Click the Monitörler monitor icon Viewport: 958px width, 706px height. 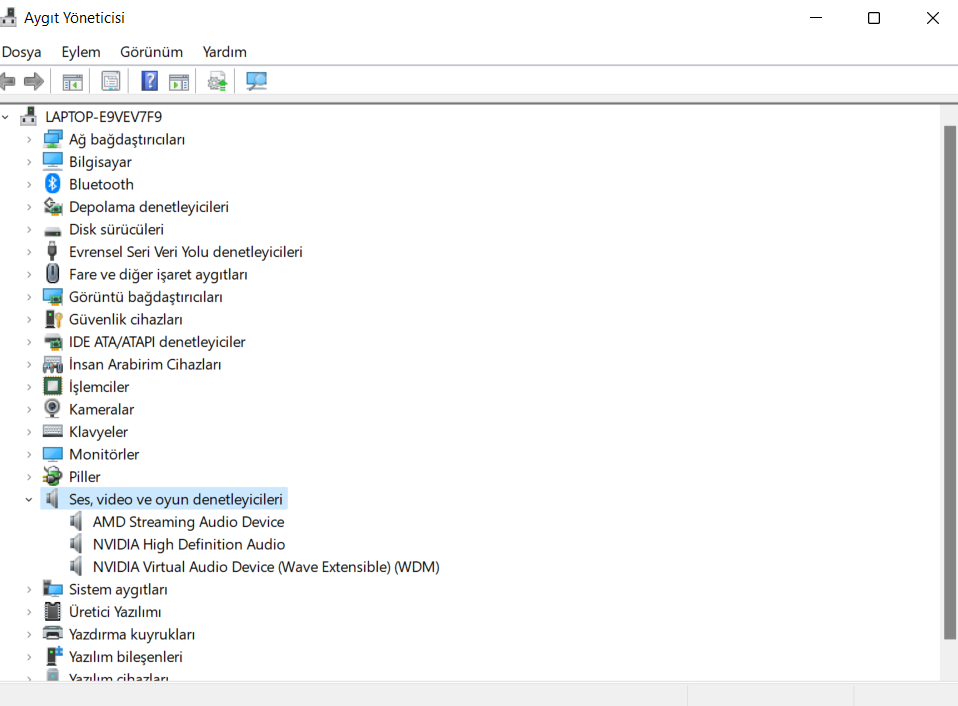click(53, 454)
